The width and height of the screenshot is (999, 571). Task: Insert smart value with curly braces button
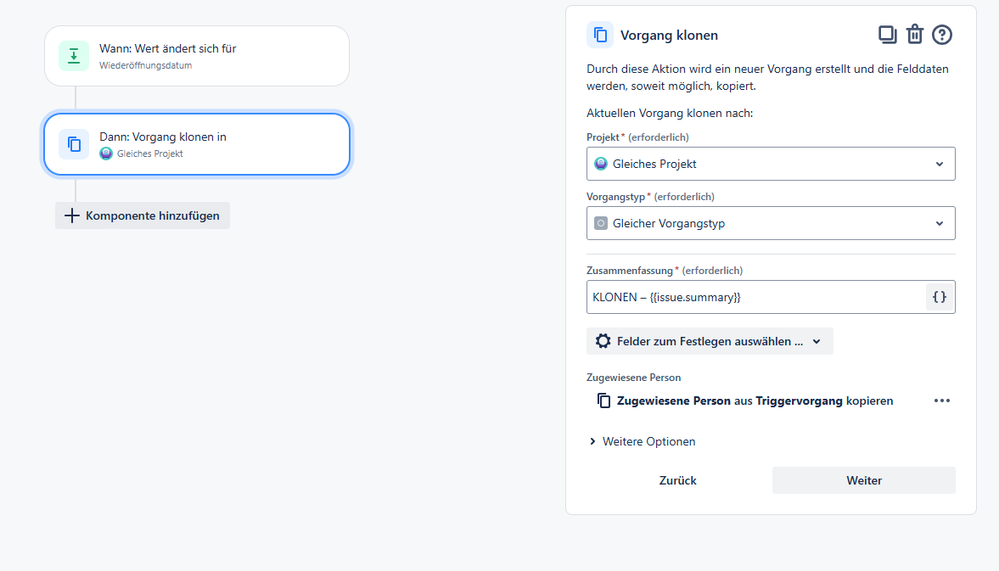(x=939, y=297)
